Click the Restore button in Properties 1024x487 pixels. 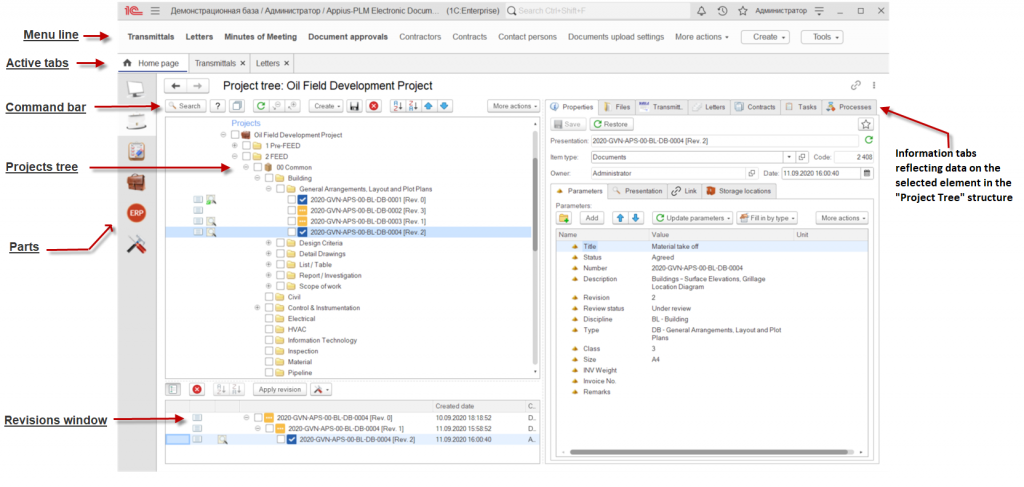point(611,124)
